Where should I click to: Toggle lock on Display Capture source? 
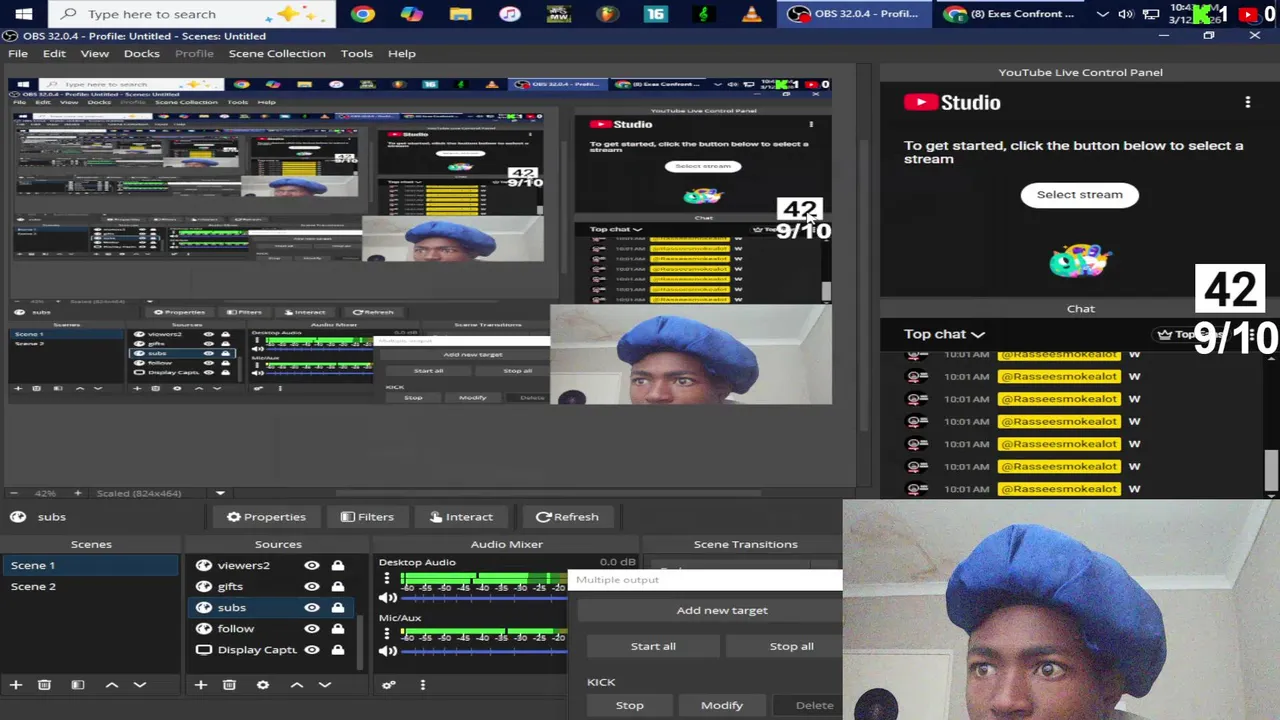338,649
